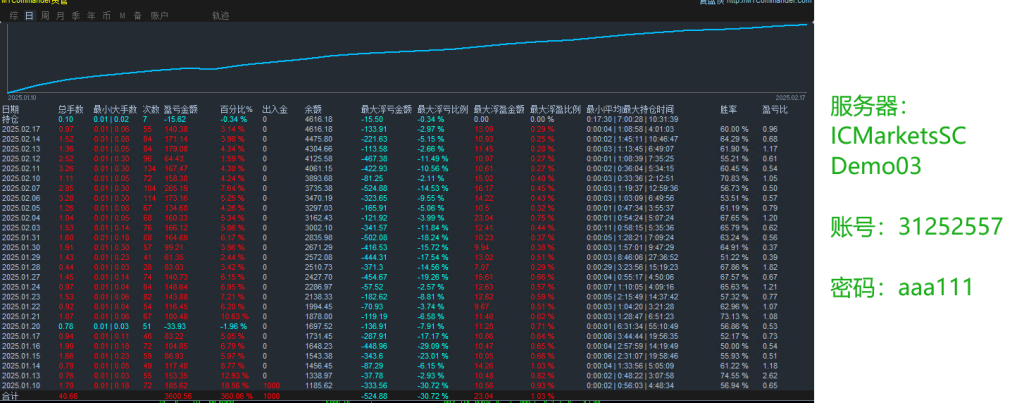Select the 2025.02.10 date row
1024x403 pixels.
point(407,178)
